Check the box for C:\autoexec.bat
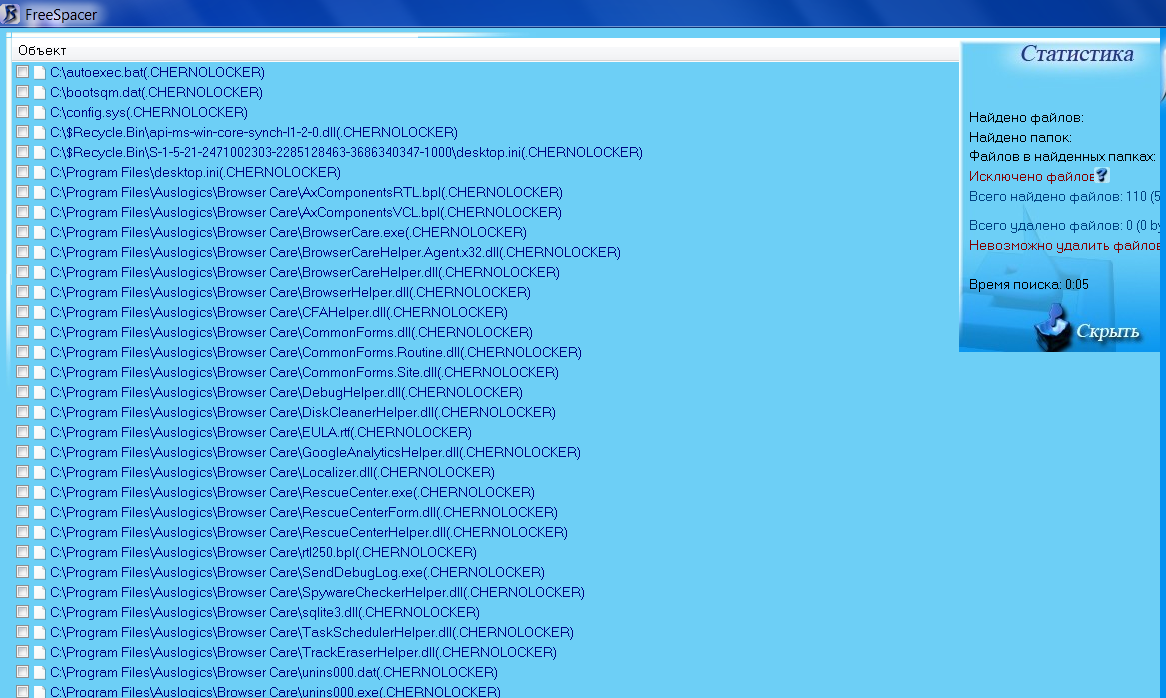This screenshot has height=698, width=1166. pyautogui.click(x=22, y=71)
